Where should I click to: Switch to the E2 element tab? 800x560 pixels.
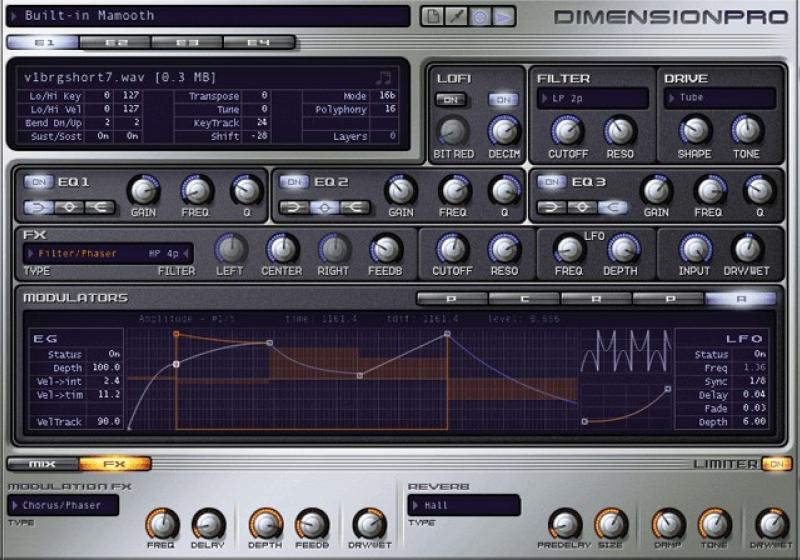[x=116, y=42]
